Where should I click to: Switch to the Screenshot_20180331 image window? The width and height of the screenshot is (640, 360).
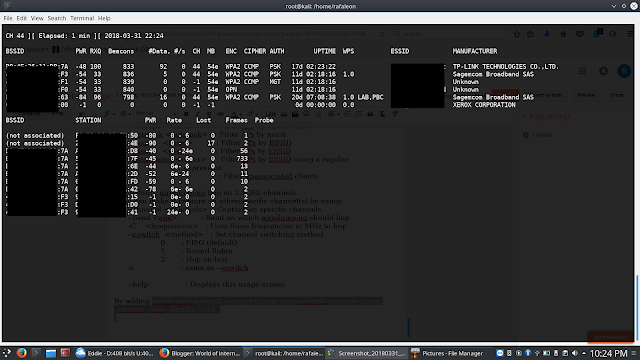pos(367,353)
